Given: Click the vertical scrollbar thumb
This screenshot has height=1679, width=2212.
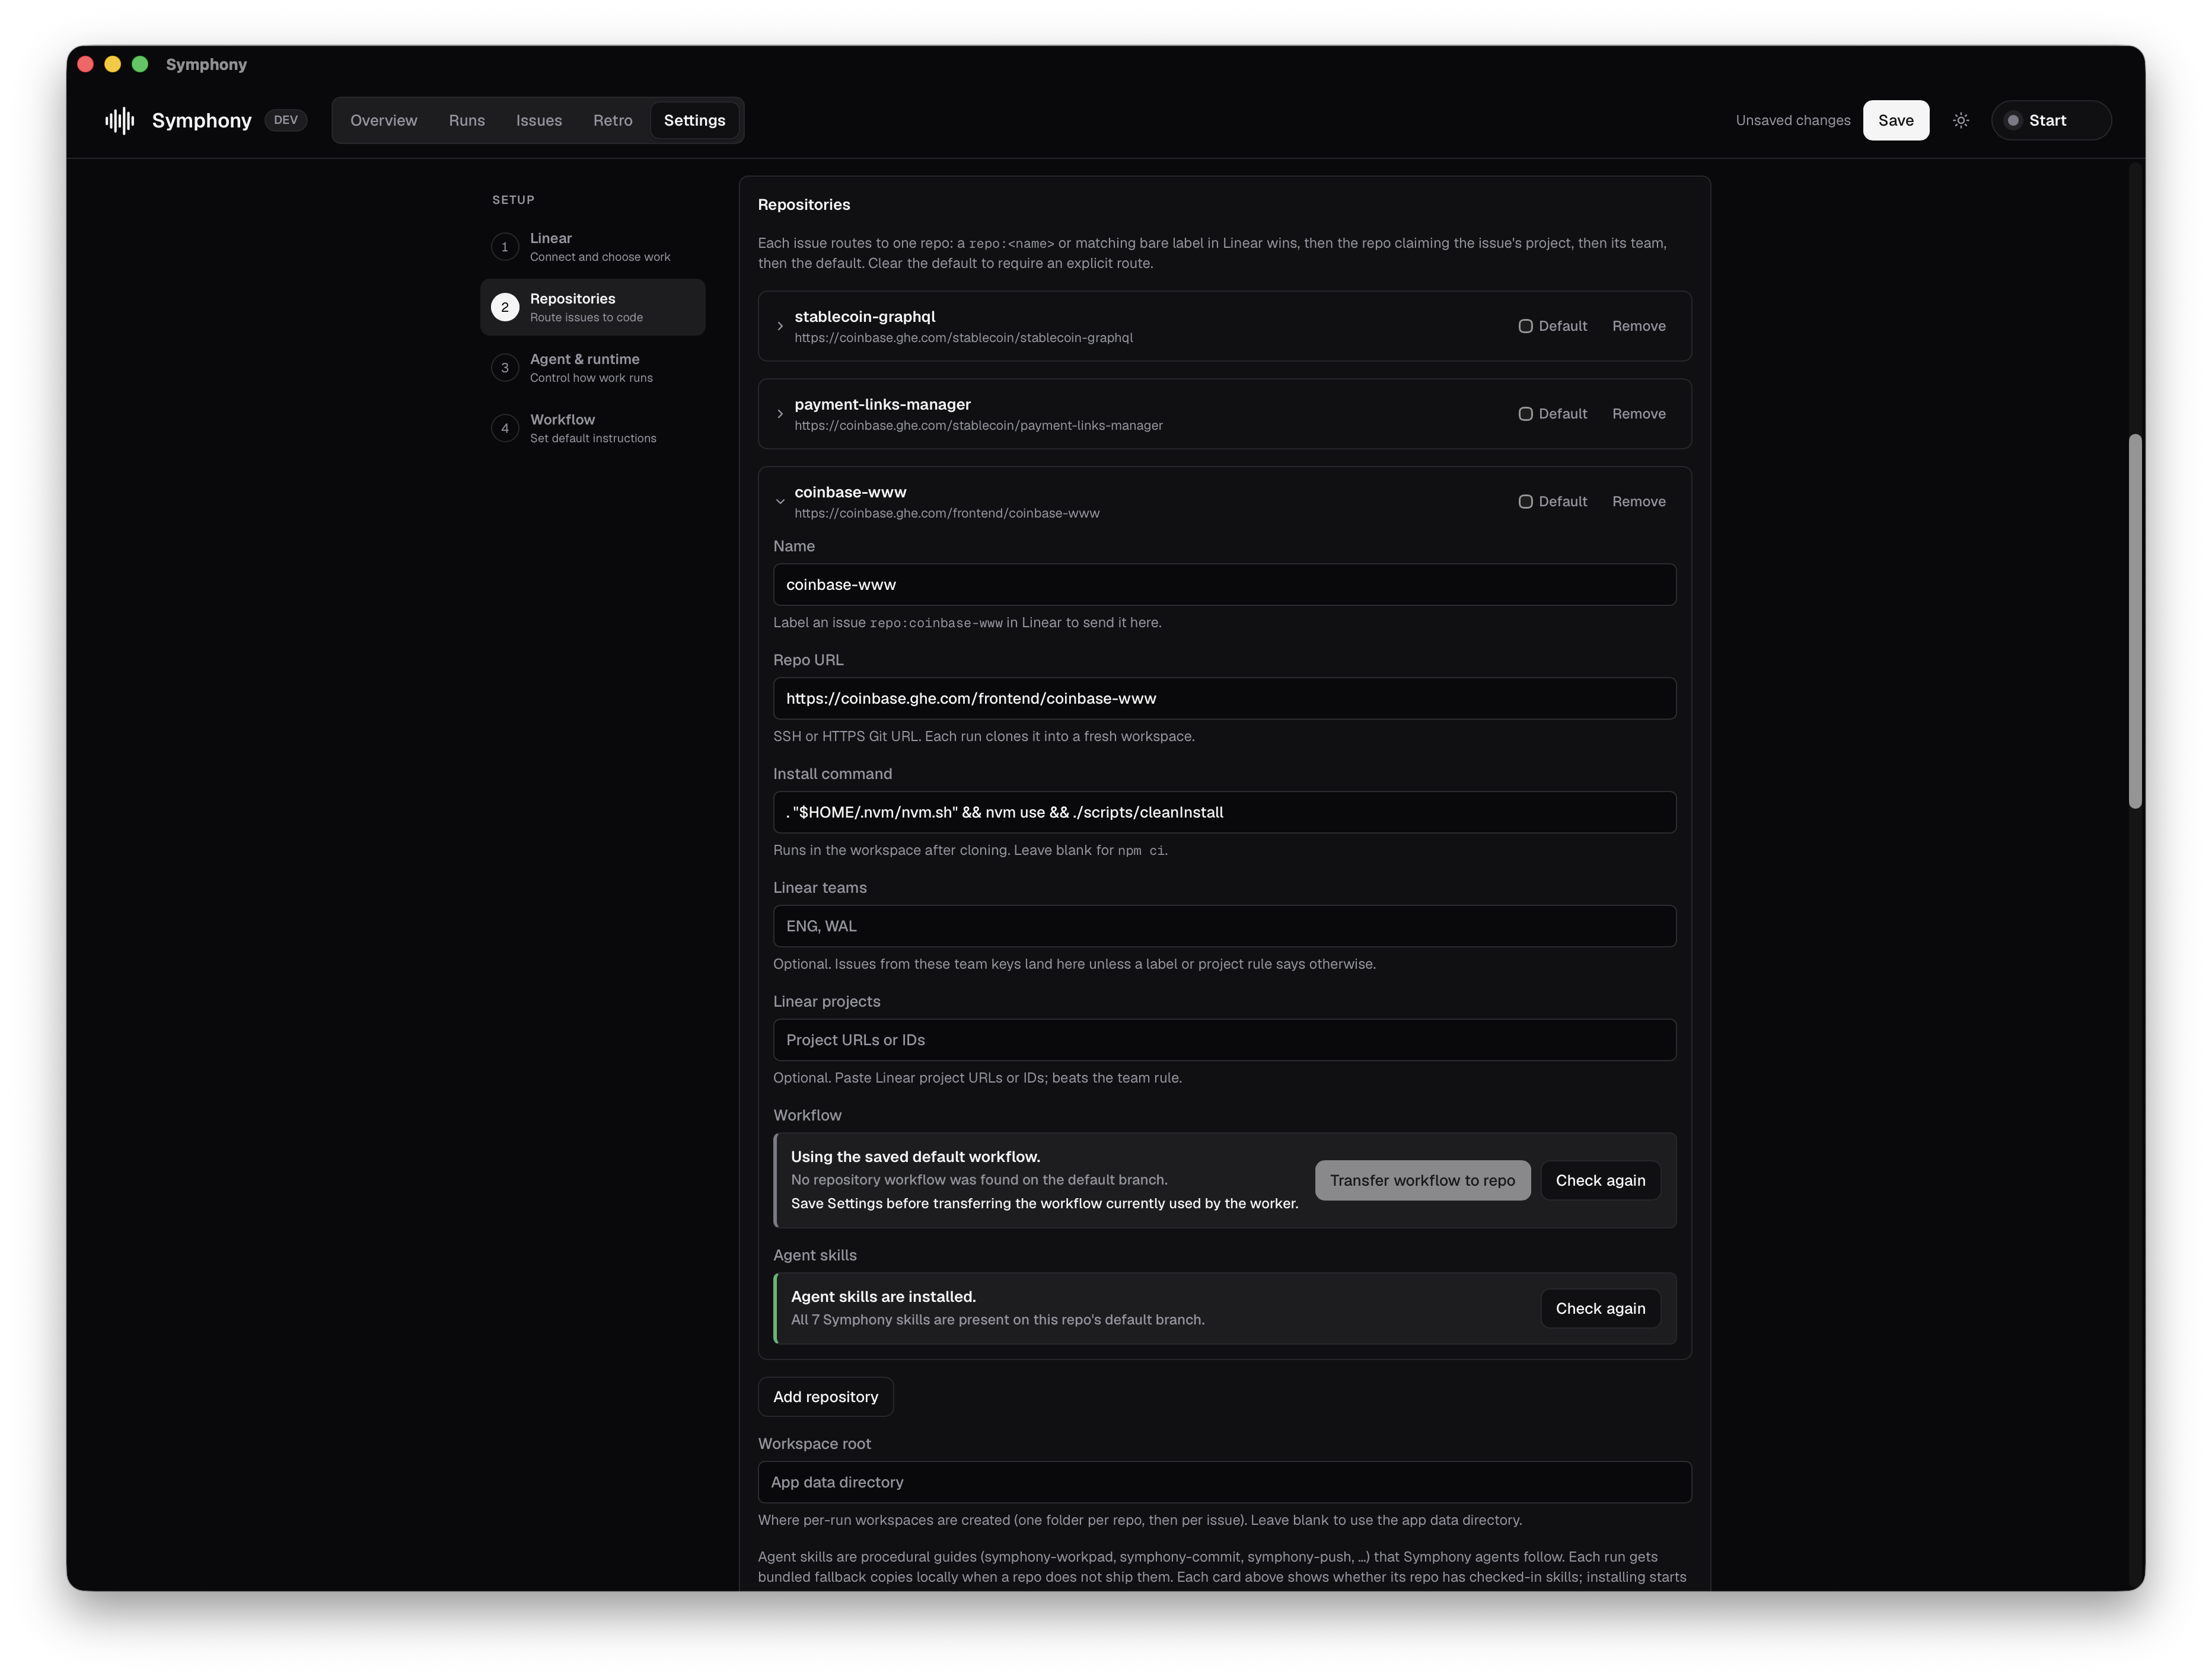Looking at the screenshot, I should point(2135,622).
